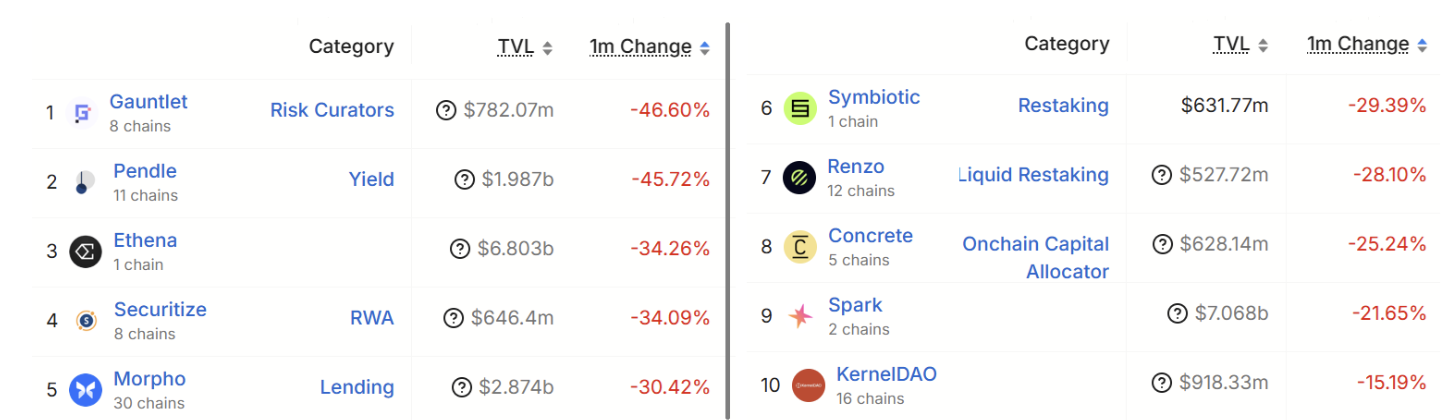
Task: Open the Onchain Capital Allocator category
Action: (1035, 257)
